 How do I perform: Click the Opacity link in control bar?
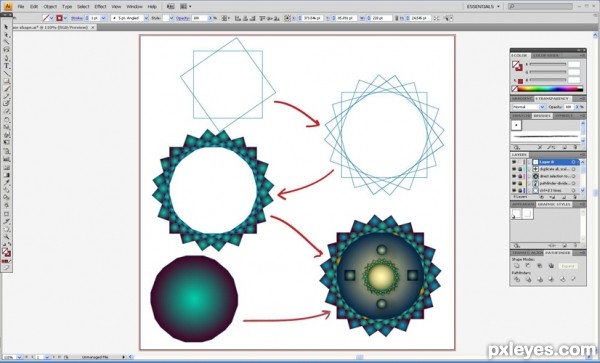183,18
